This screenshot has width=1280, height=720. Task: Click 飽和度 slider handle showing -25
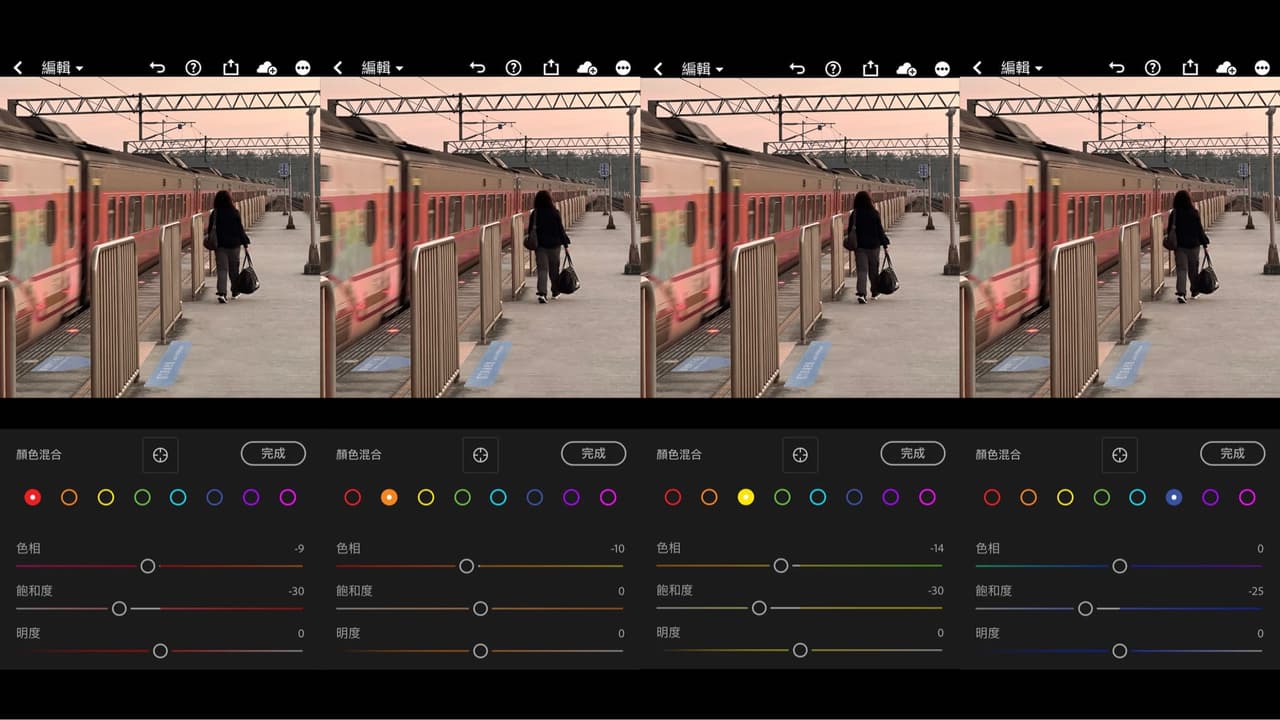[1085, 608]
